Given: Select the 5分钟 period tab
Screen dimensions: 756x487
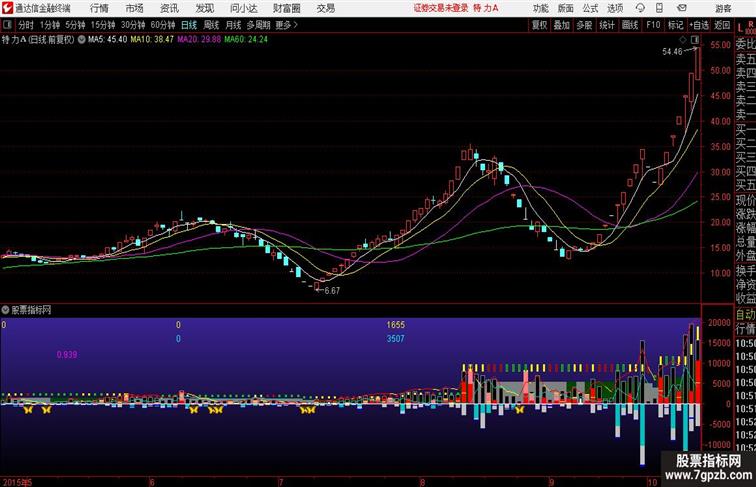Looking at the screenshot, I should (75, 25).
